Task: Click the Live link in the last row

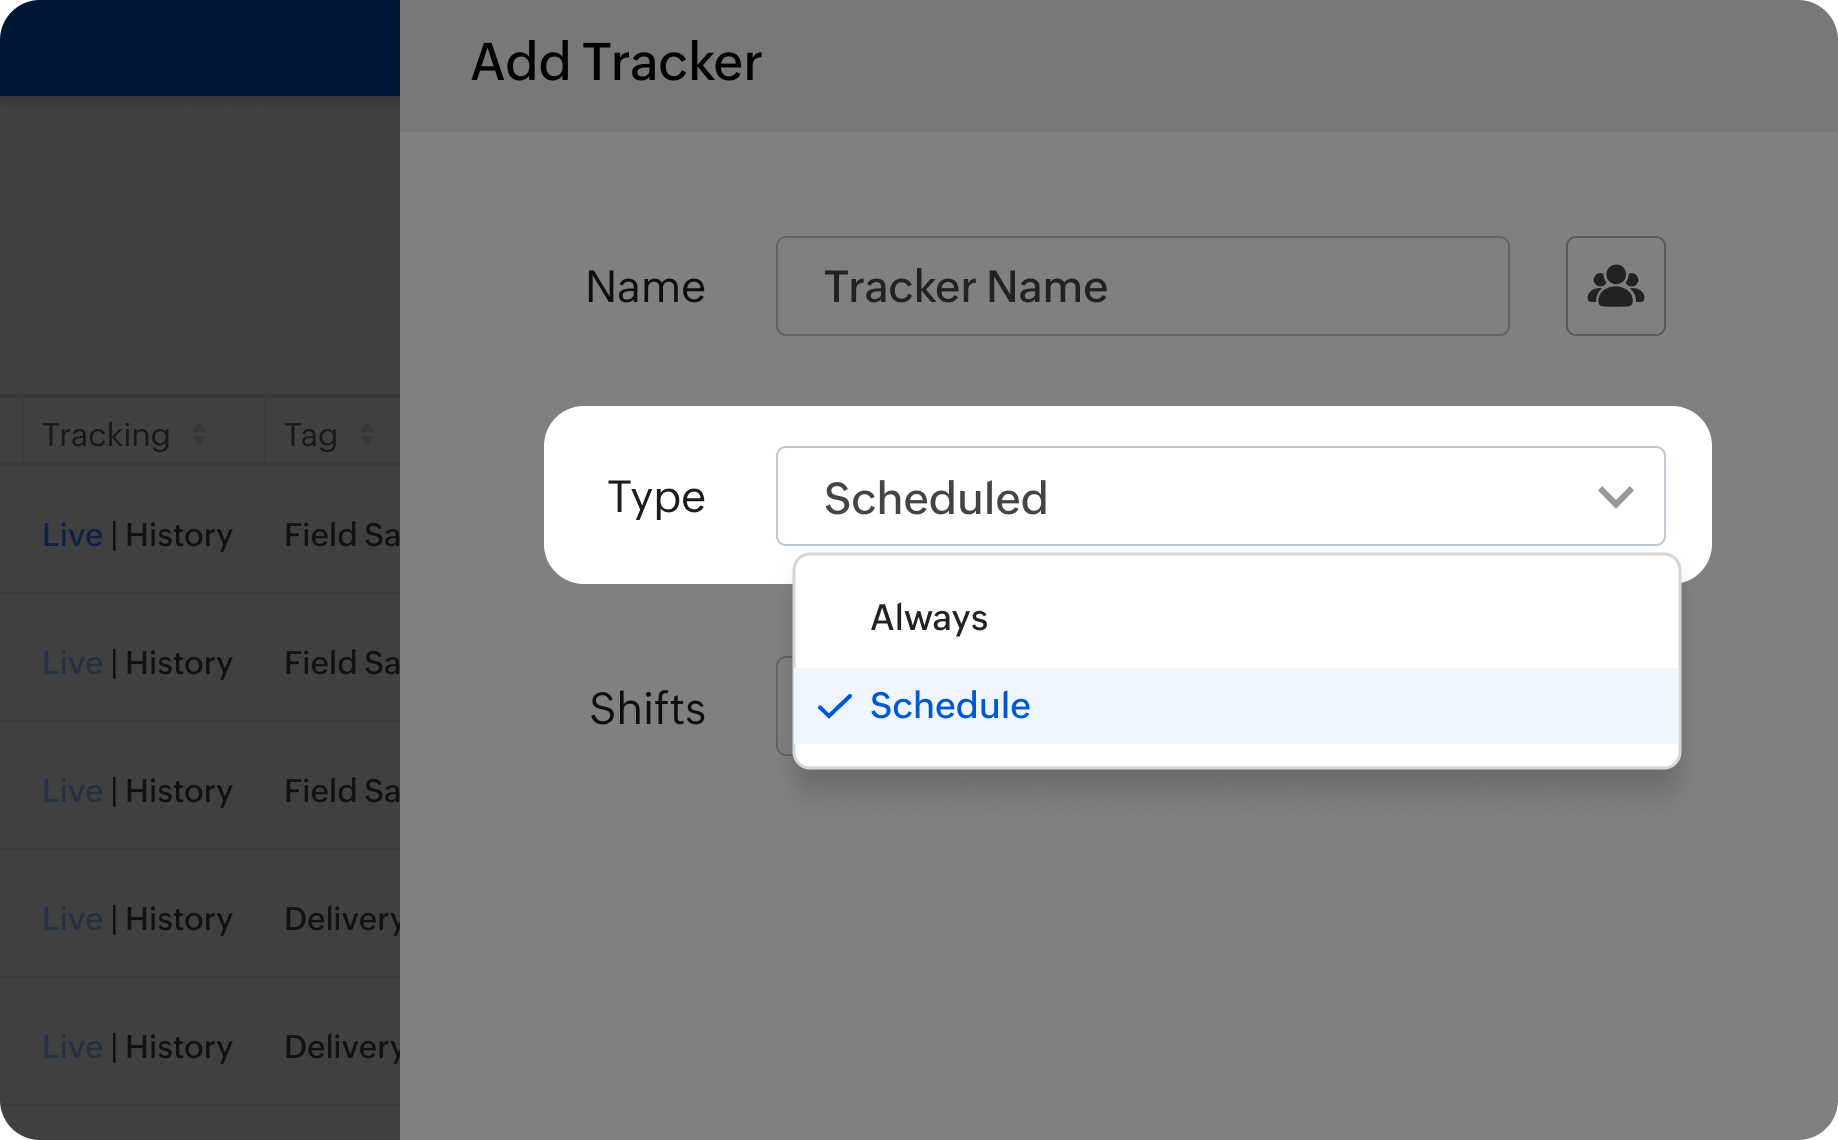Action: point(72,1047)
